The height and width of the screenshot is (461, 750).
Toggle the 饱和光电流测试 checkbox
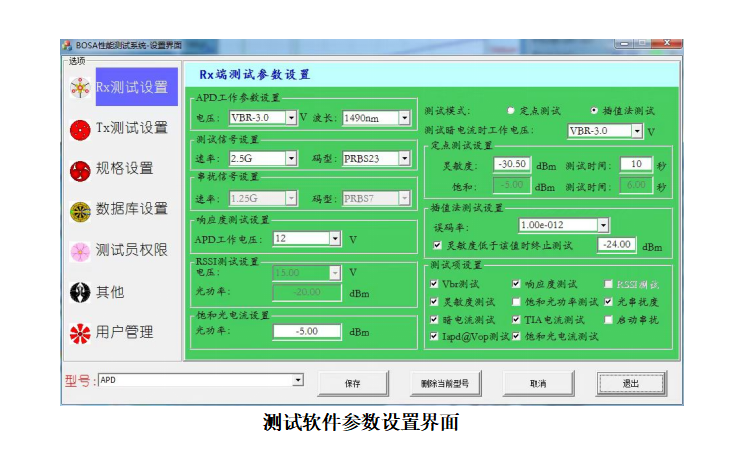tap(516, 336)
